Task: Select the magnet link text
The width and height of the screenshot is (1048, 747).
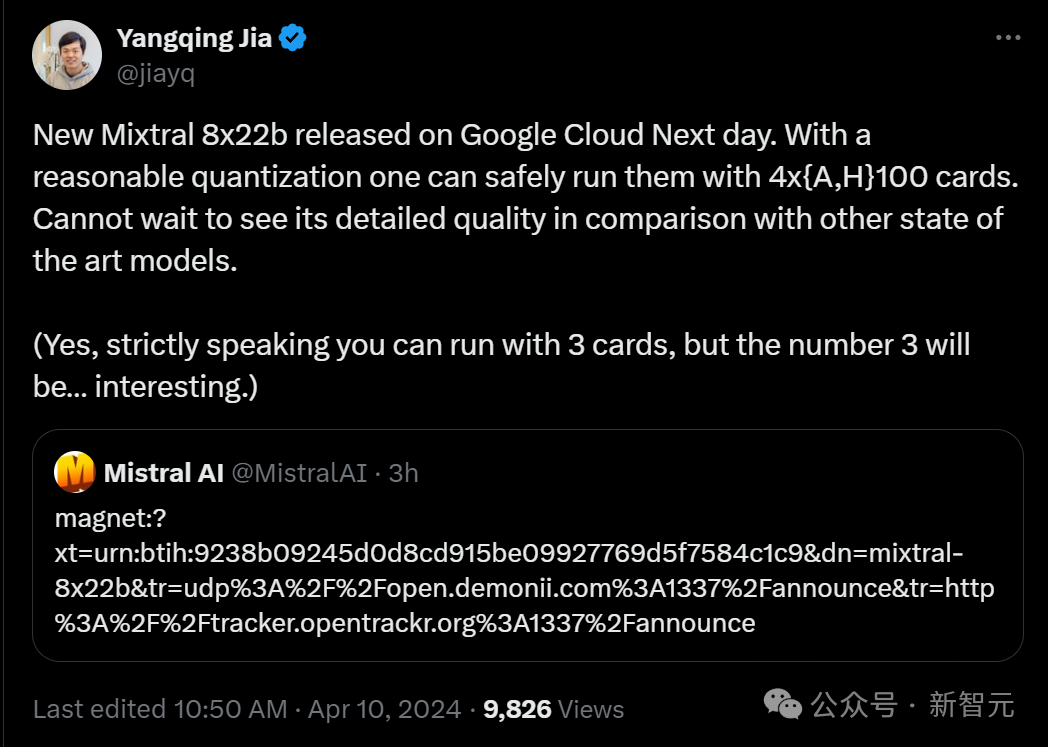Action: coord(524,571)
